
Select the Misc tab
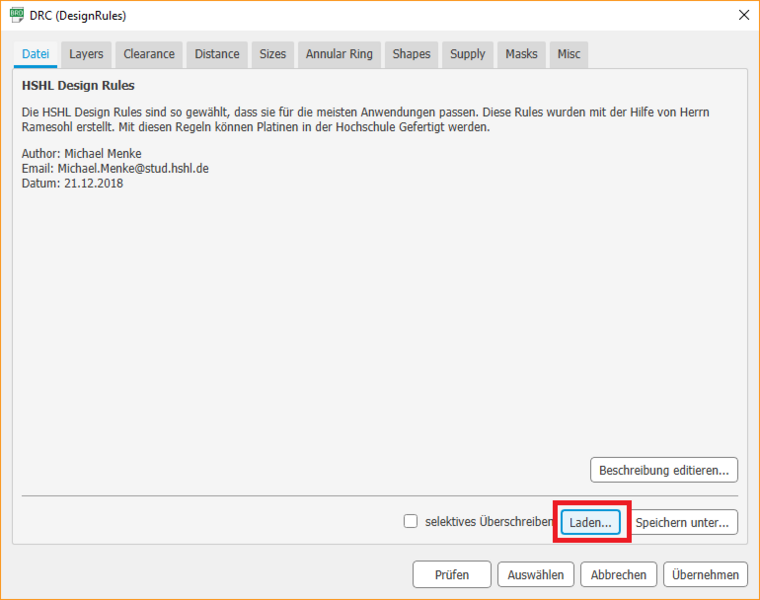(569, 54)
